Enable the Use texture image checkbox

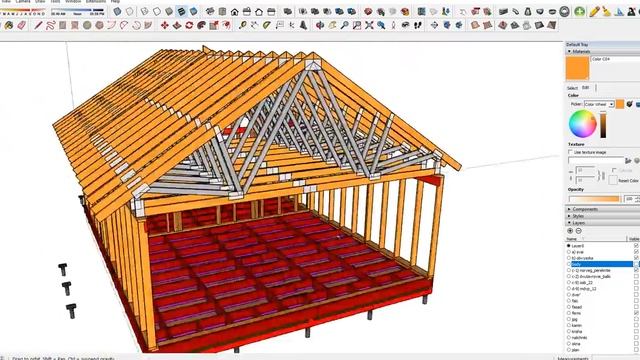(x=570, y=152)
